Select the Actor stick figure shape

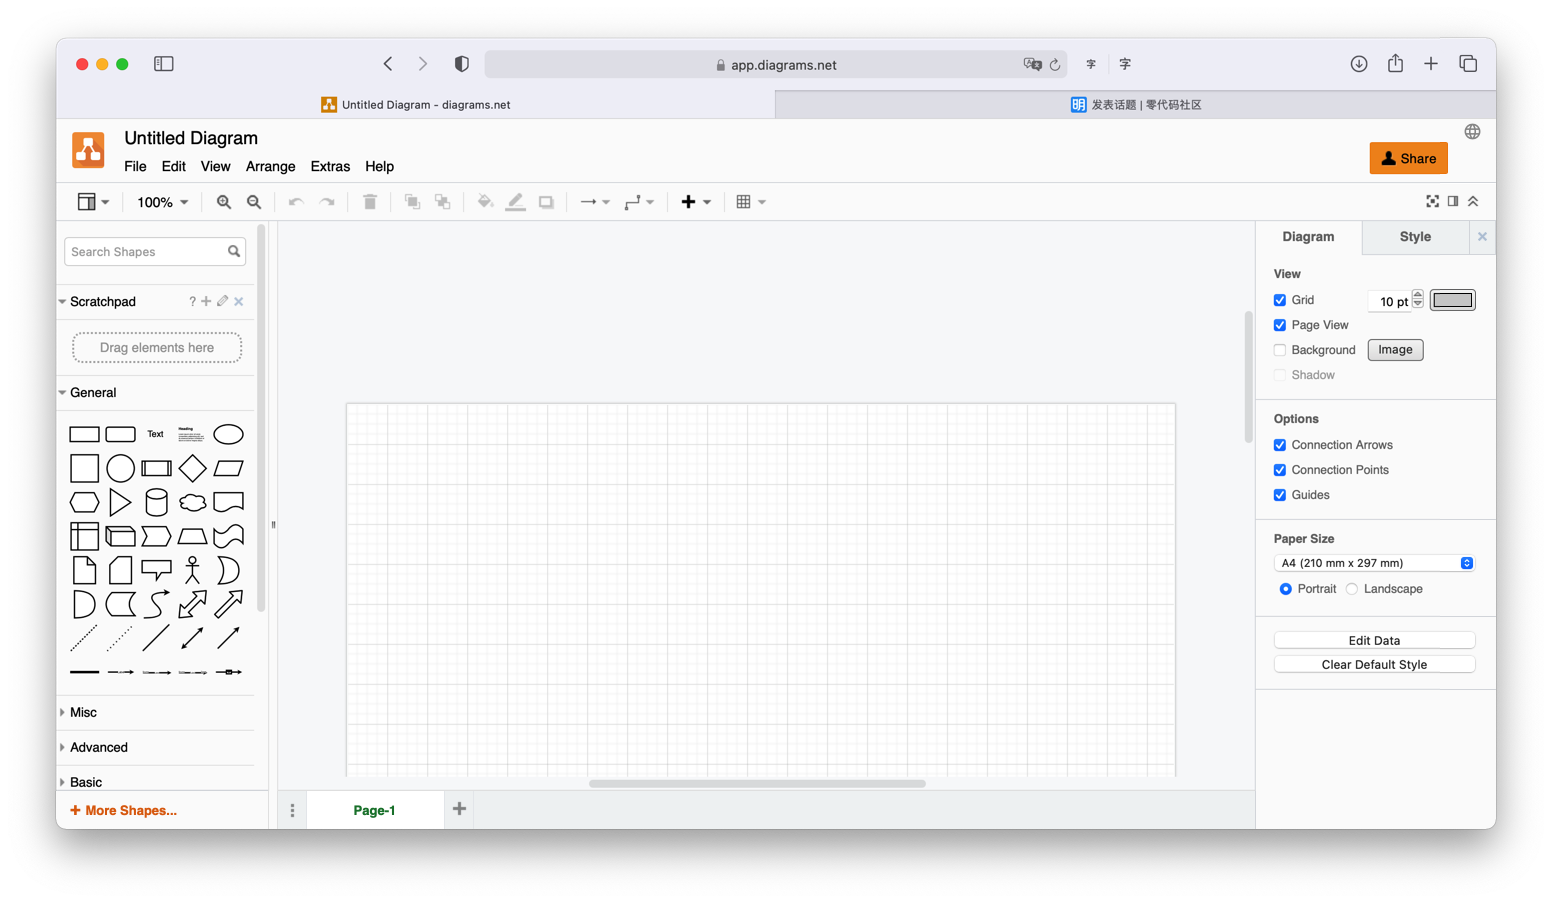(192, 570)
